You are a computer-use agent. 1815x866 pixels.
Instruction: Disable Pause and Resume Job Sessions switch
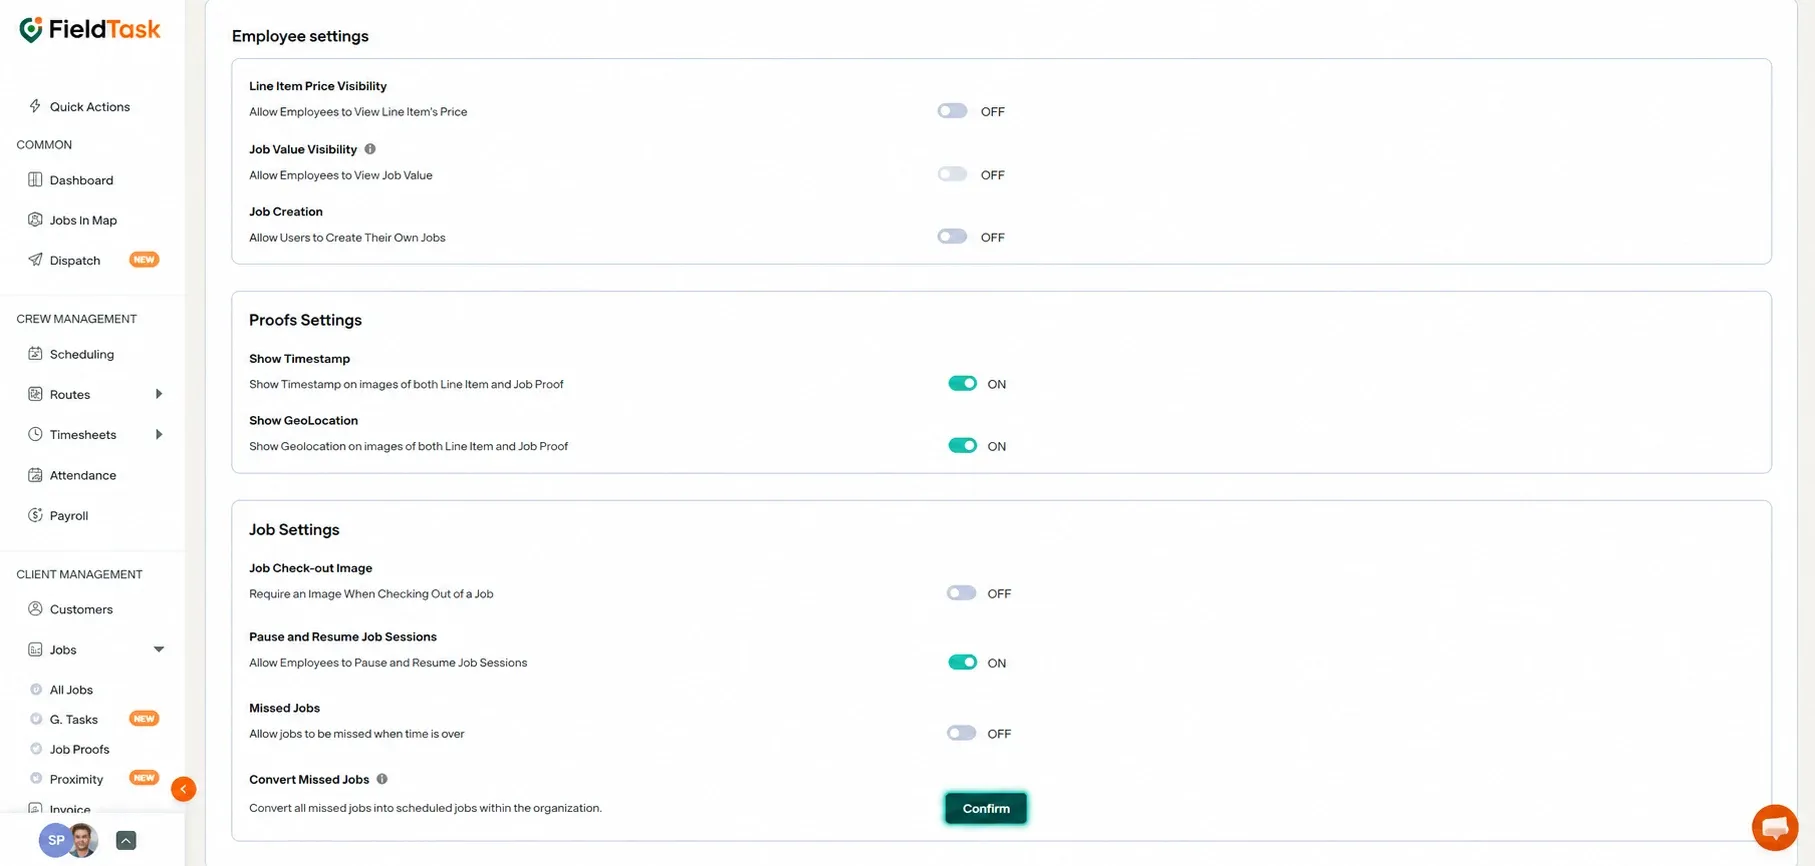point(962,662)
